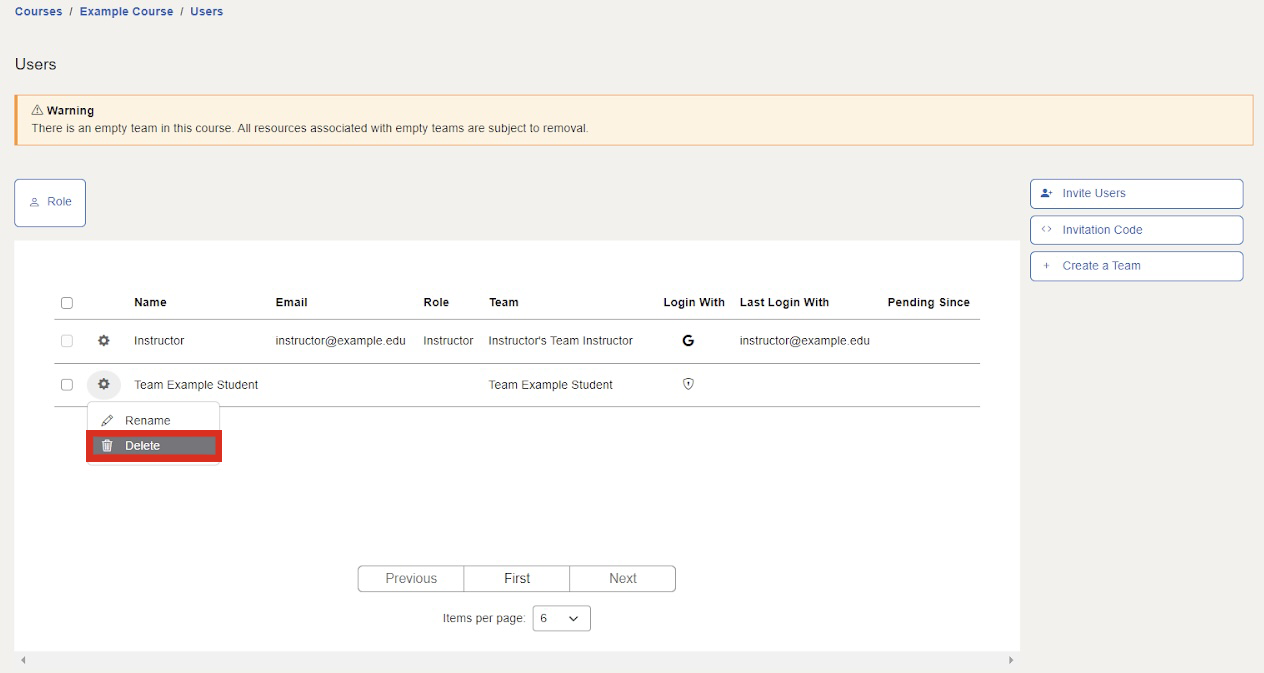Click the person icon in Role button
The image size is (1264, 673).
click(x=34, y=202)
